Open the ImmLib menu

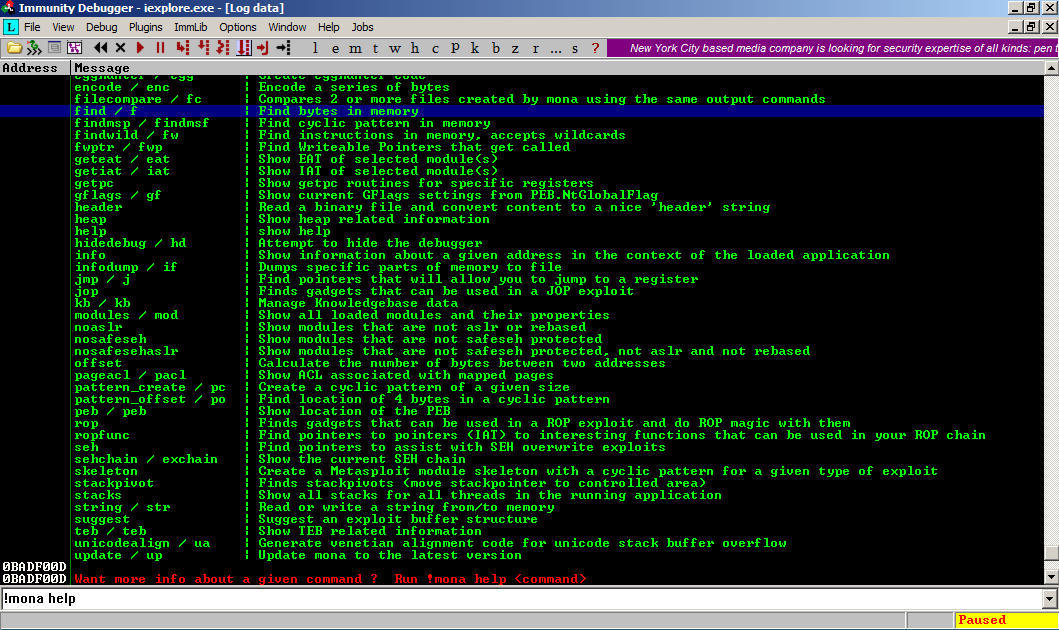coord(190,27)
